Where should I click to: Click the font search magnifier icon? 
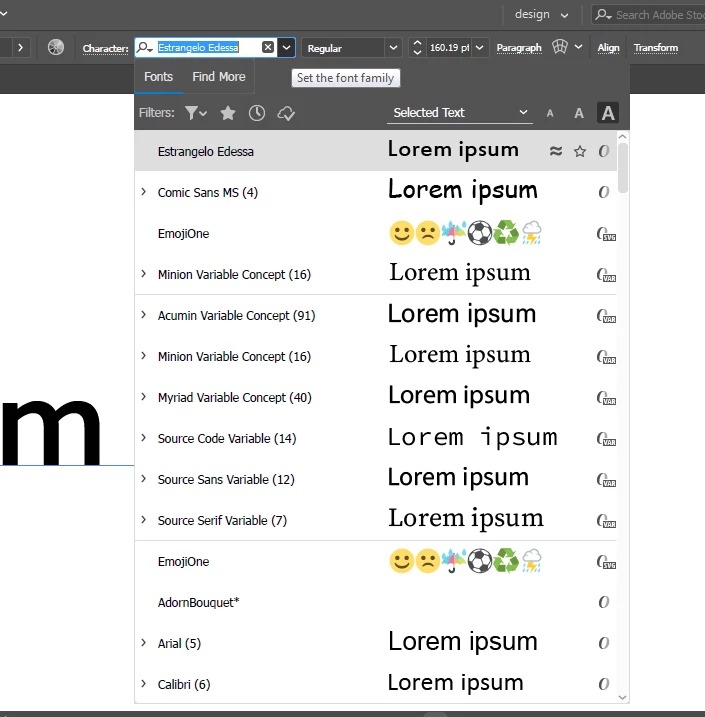[144, 47]
